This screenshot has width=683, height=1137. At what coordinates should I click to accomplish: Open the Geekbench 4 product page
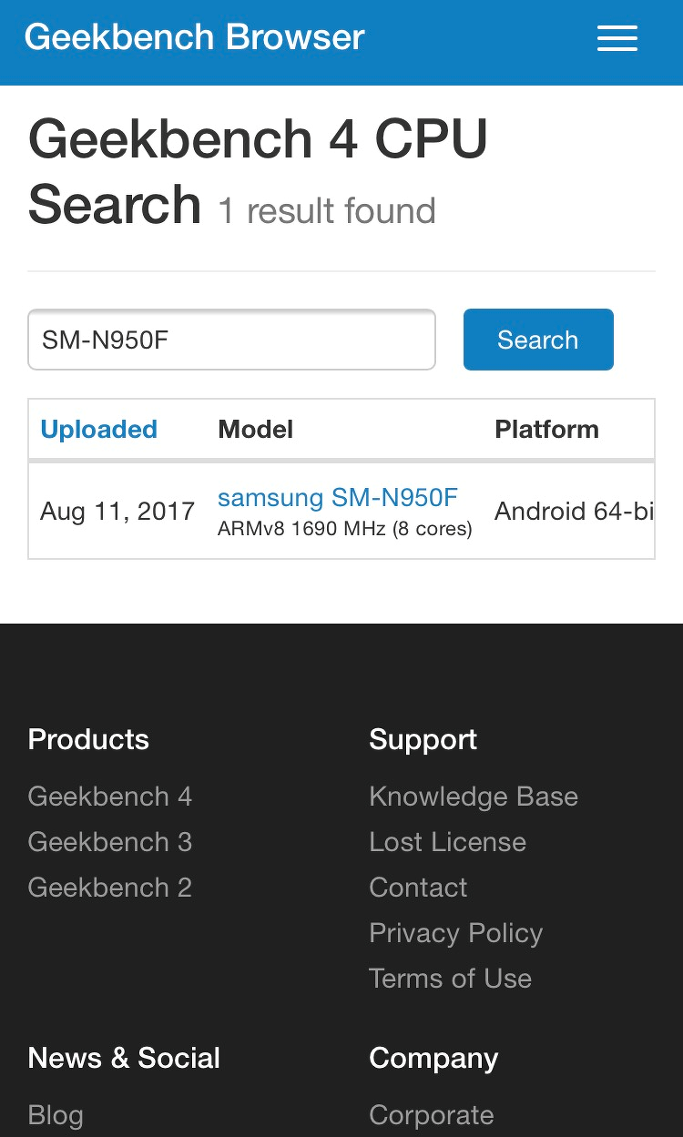[x=109, y=796]
